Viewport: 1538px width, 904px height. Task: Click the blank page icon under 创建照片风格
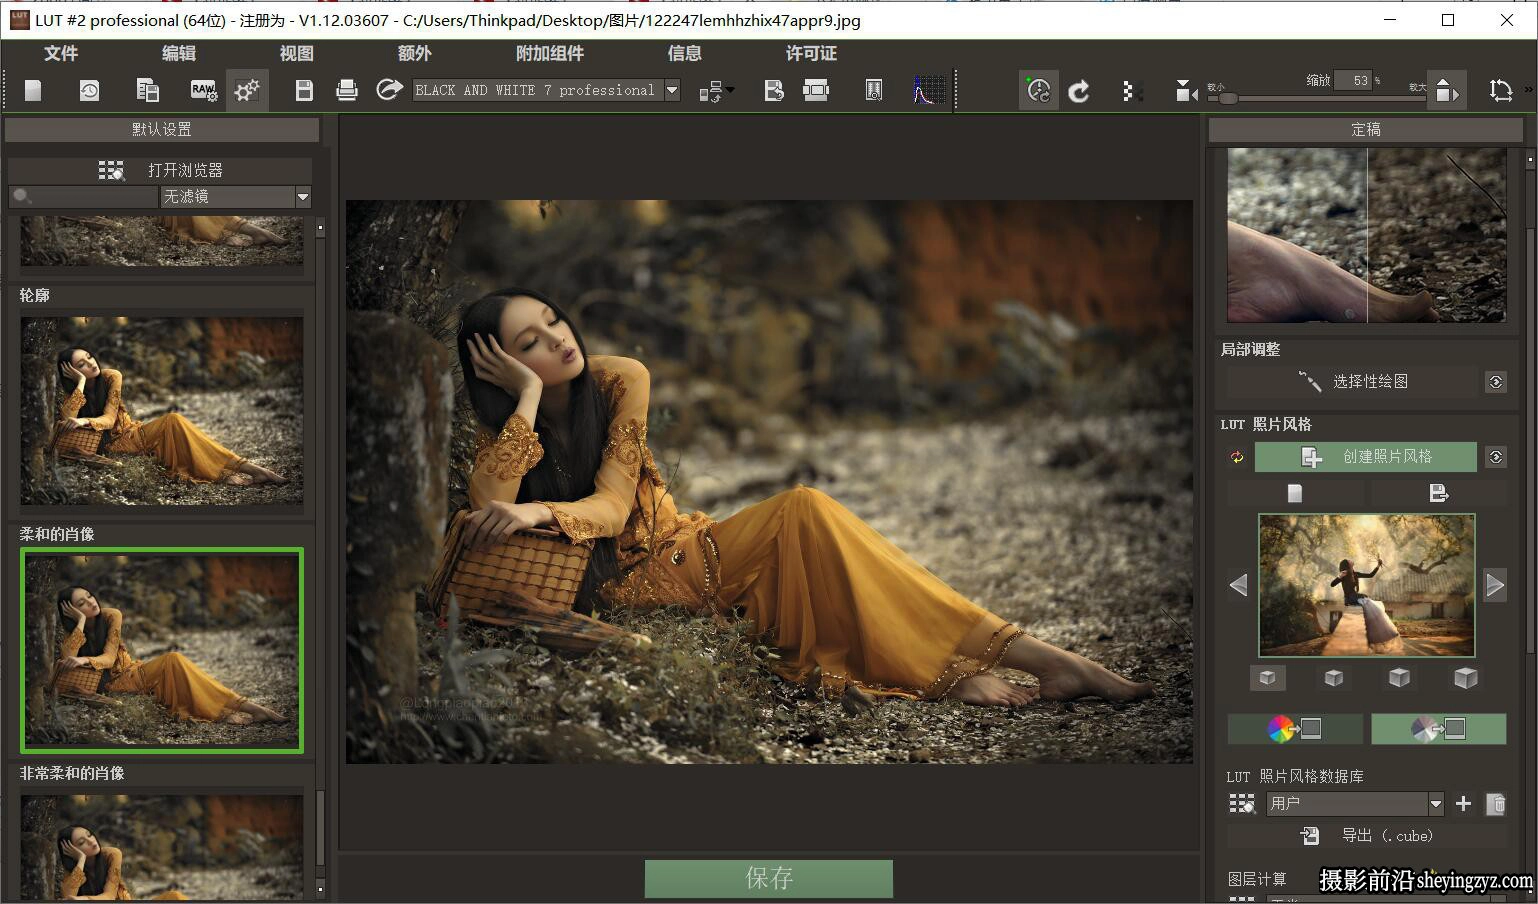pos(1295,493)
